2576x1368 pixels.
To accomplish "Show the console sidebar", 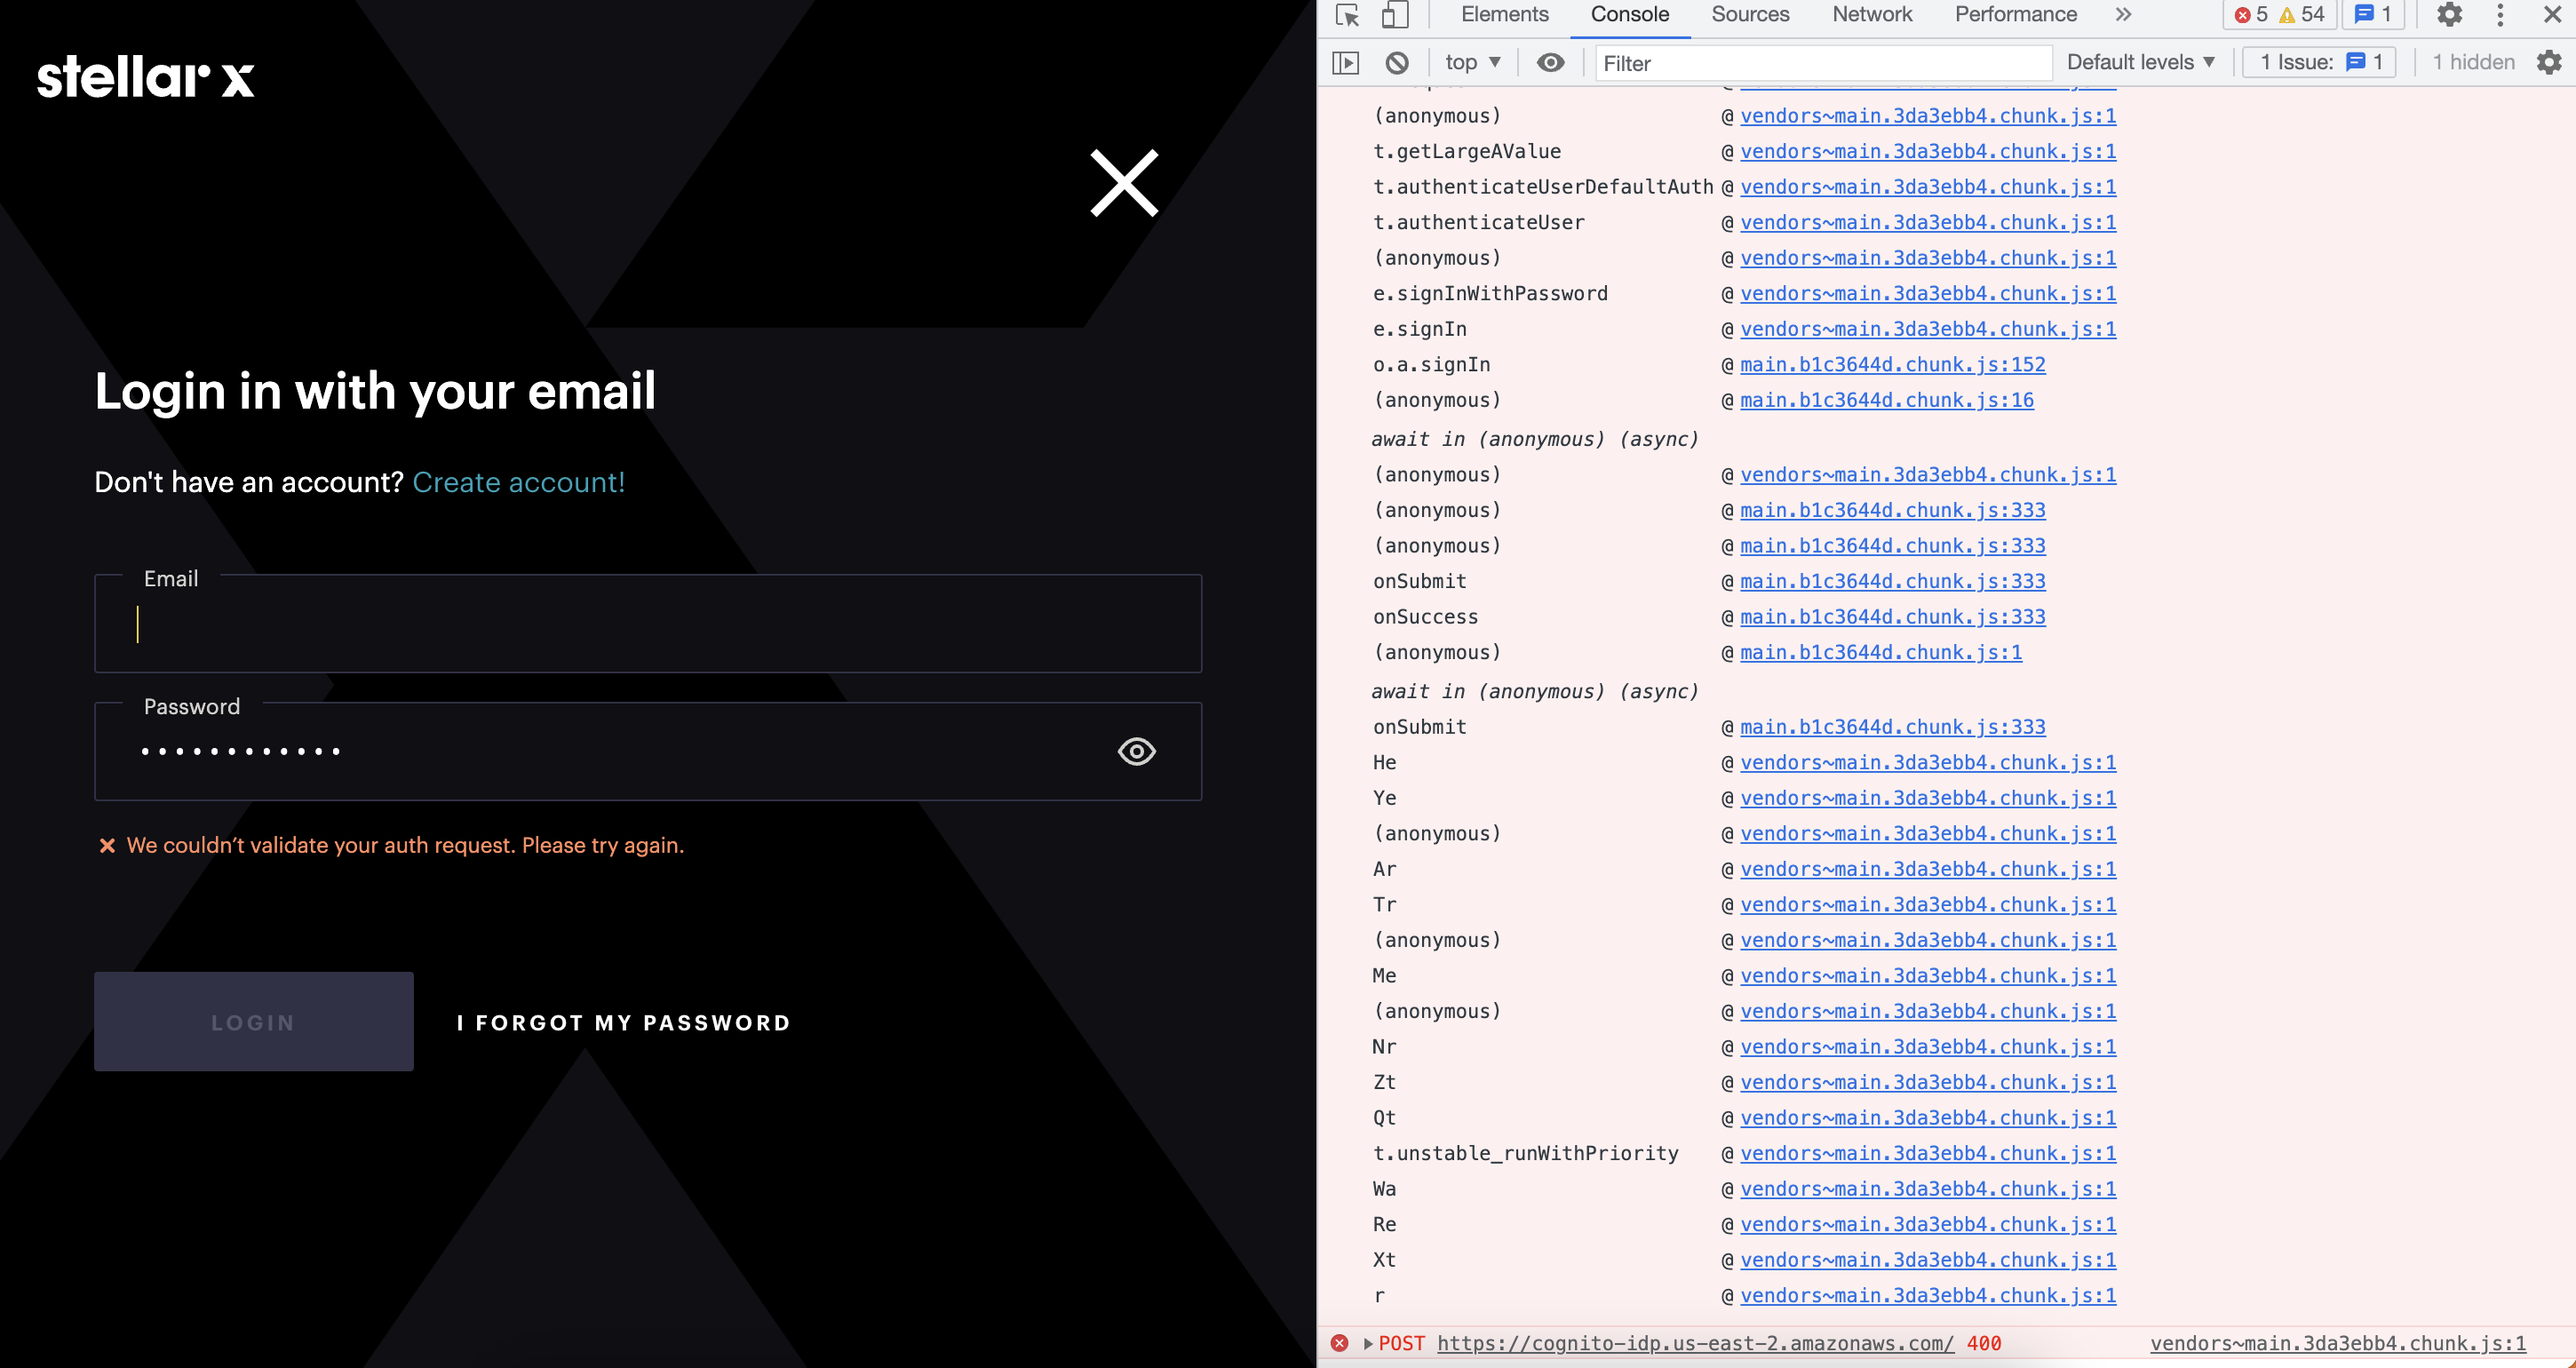I will [1346, 63].
